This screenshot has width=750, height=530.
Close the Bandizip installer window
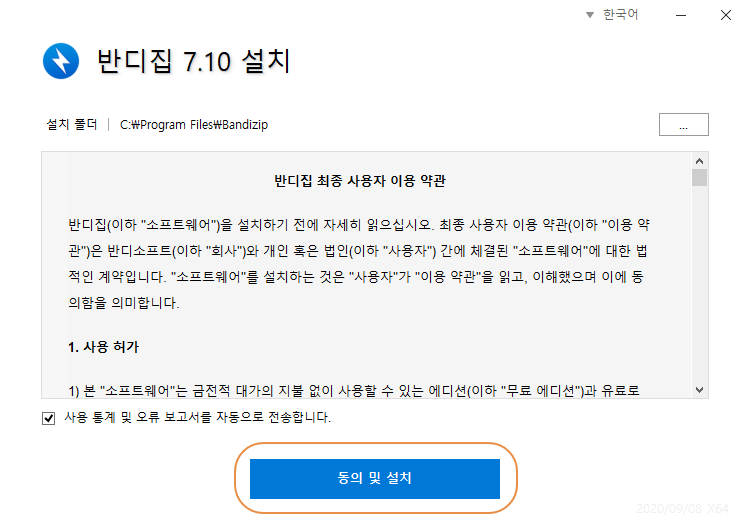tap(726, 15)
